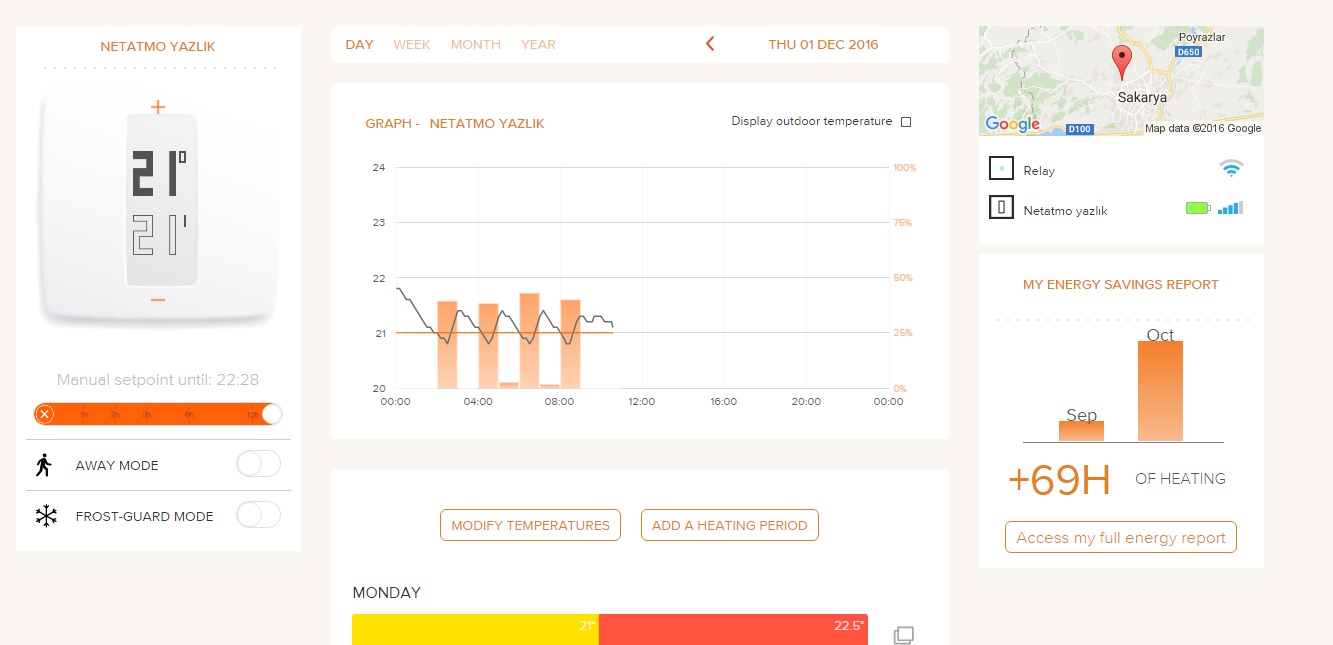Image resolution: width=1333 pixels, height=645 pixels.
Task: Click the Relay device icon
Action: click(x=1001, y=168)
